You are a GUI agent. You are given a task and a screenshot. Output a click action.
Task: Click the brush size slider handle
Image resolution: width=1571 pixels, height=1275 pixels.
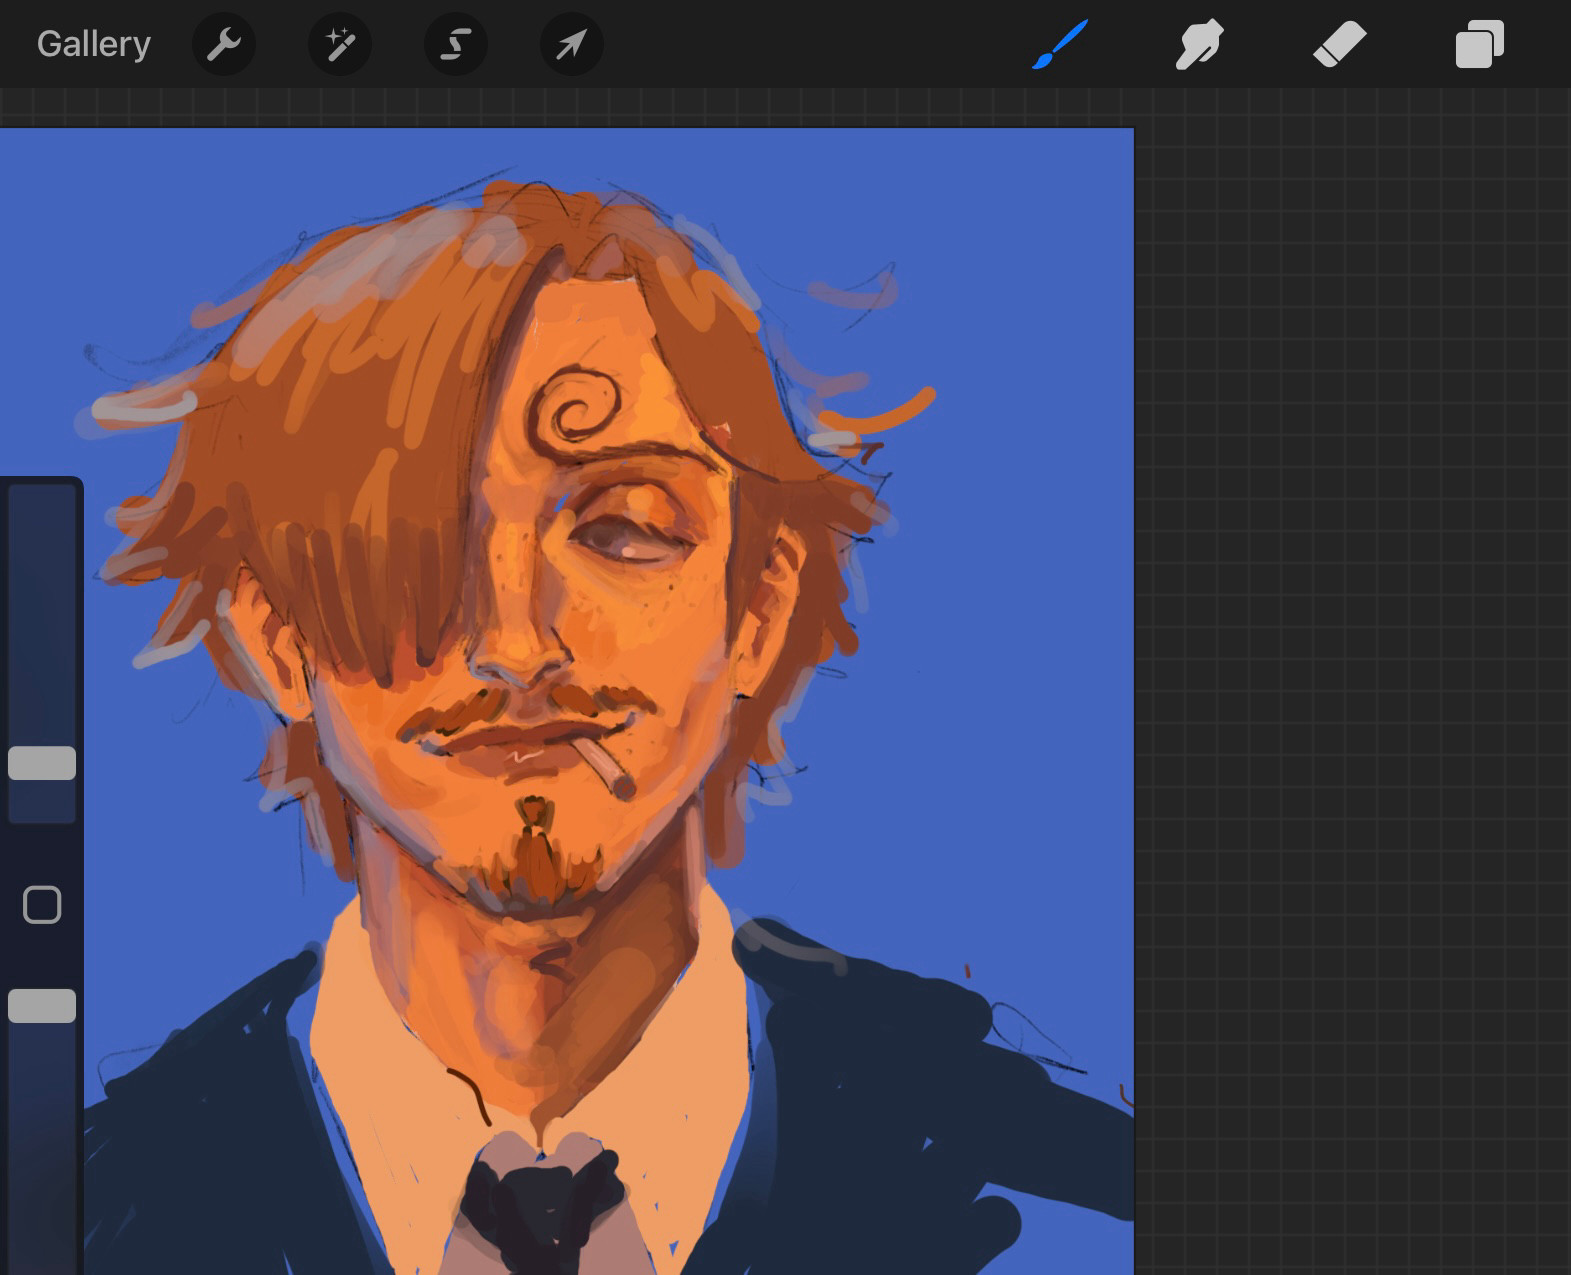pyautogui.click(x=42, y=763)
